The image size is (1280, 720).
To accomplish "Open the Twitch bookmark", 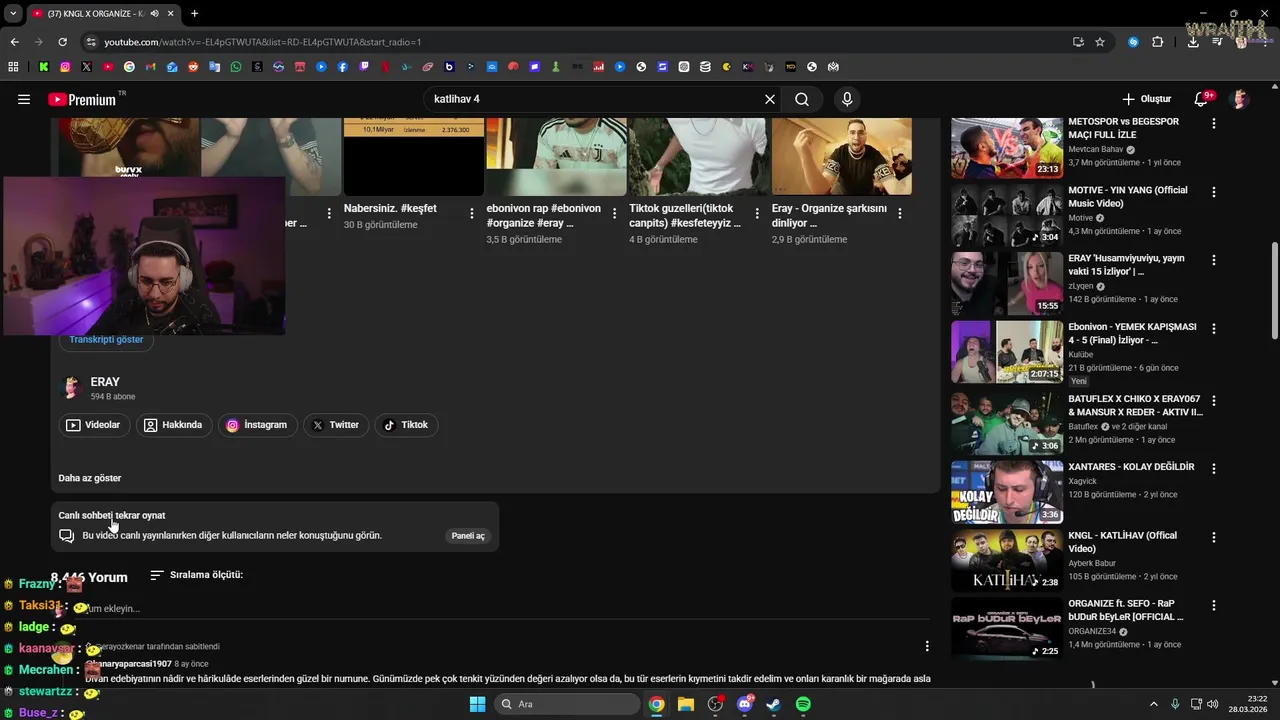I will 364,67.
